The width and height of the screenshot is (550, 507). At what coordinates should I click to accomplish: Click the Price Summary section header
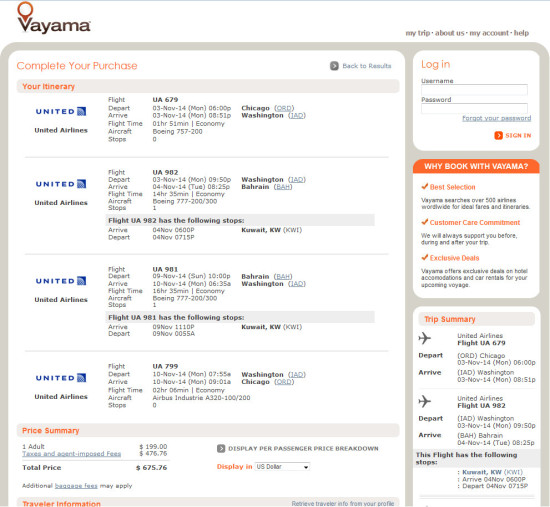(208, 431)
